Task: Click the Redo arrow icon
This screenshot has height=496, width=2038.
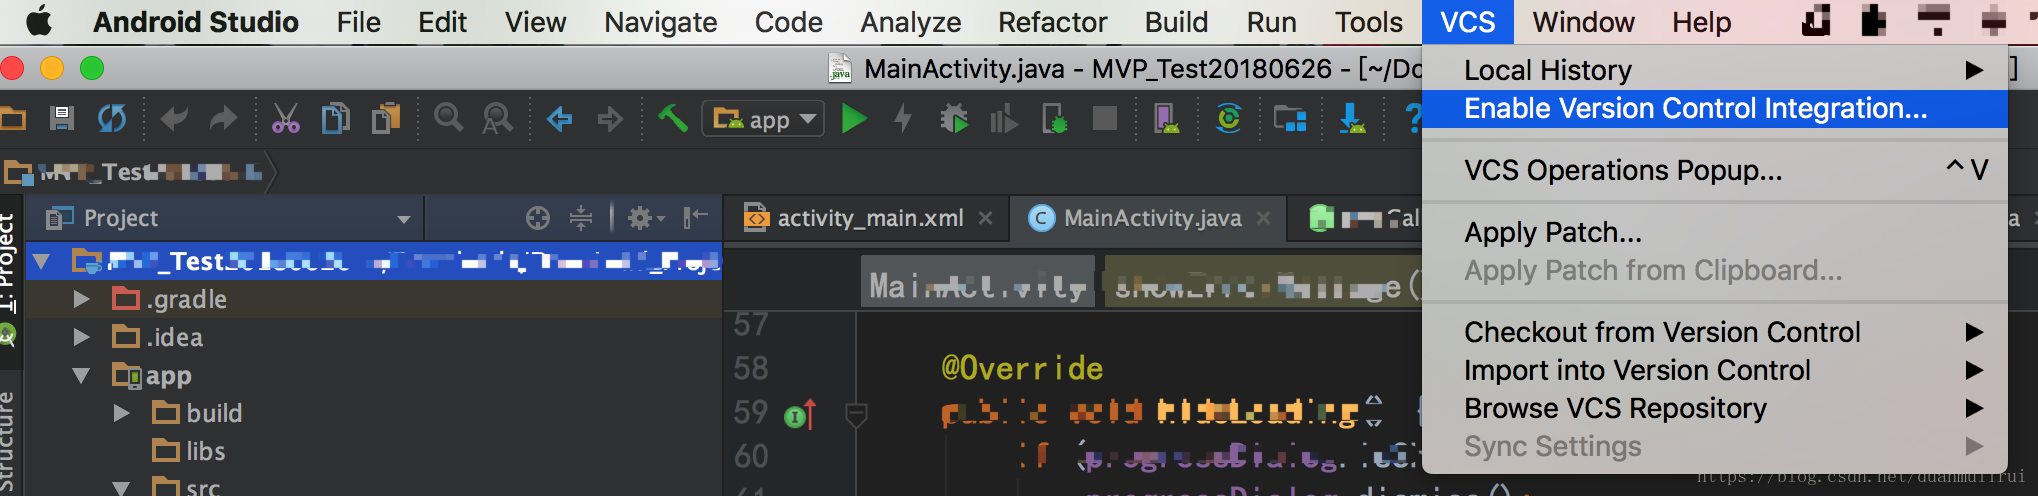Action: 223,119
